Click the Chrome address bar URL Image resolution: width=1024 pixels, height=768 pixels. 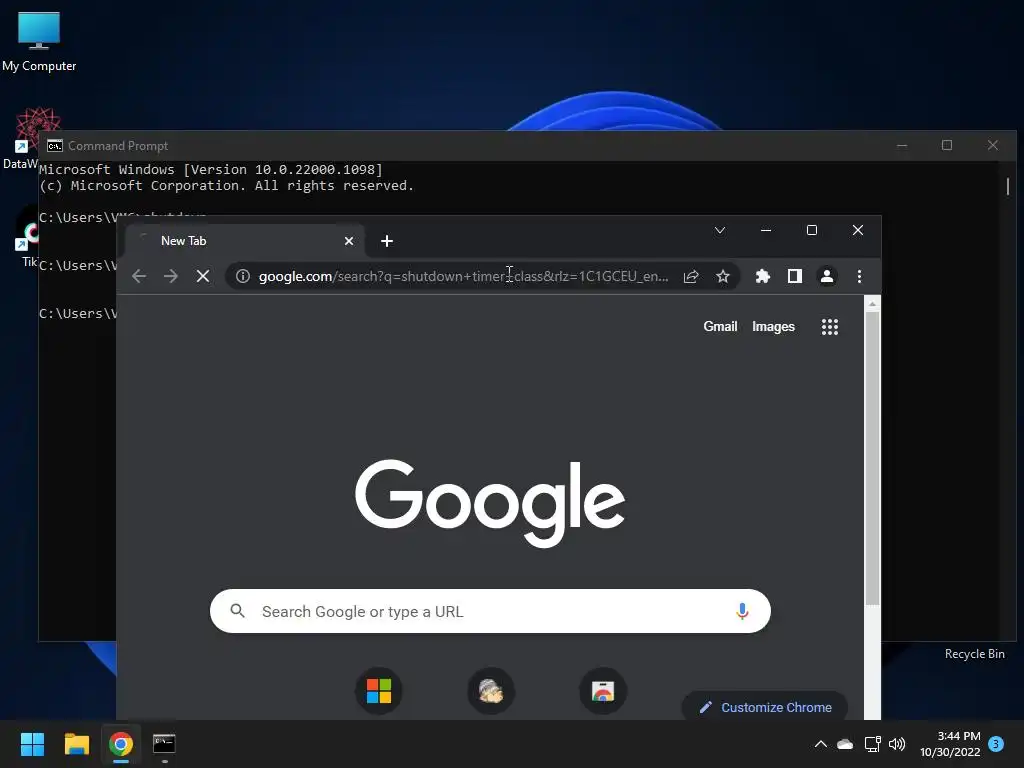point(463,276)
